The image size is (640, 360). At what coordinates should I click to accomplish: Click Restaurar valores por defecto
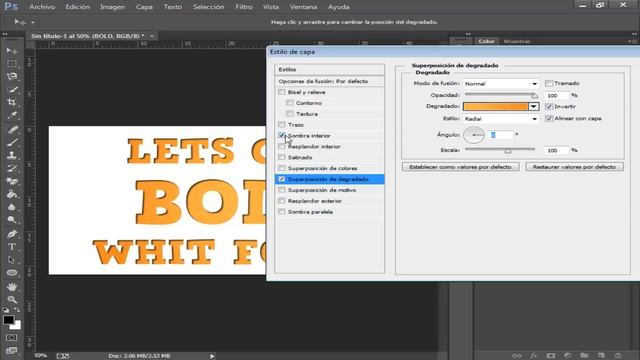click(x=574, y=167)
